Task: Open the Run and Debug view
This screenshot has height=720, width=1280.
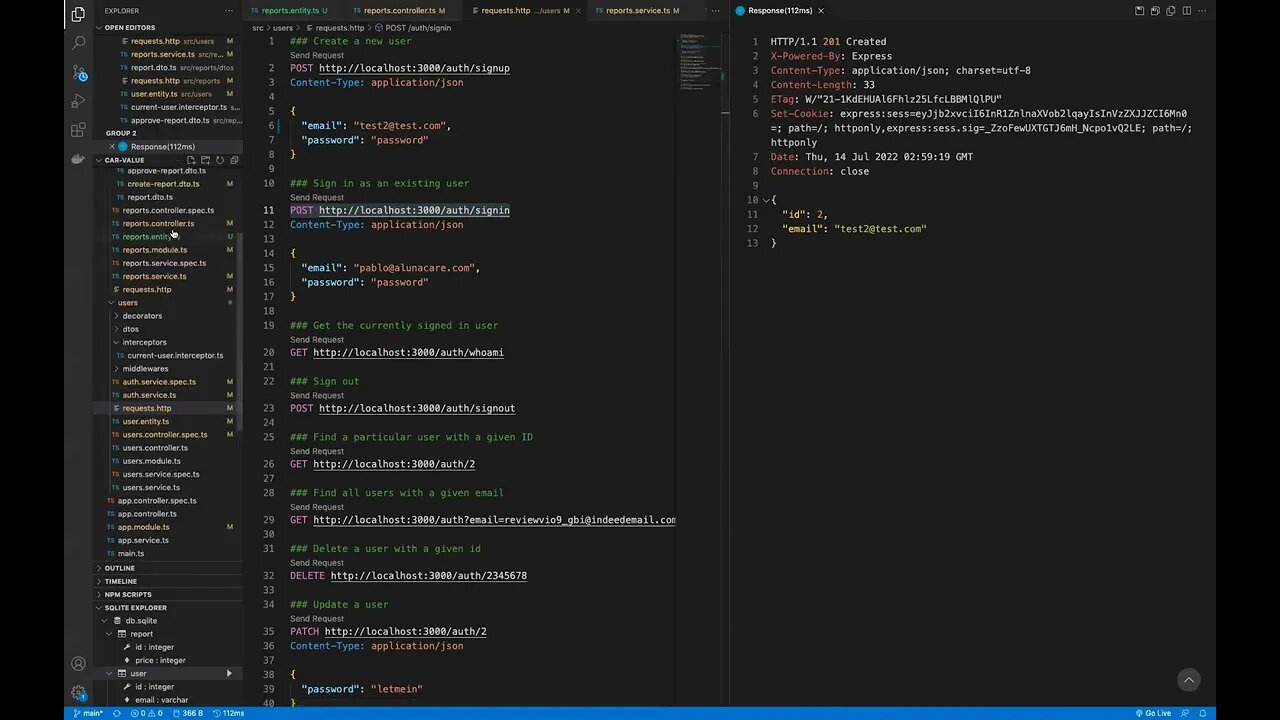Action: 78,101
